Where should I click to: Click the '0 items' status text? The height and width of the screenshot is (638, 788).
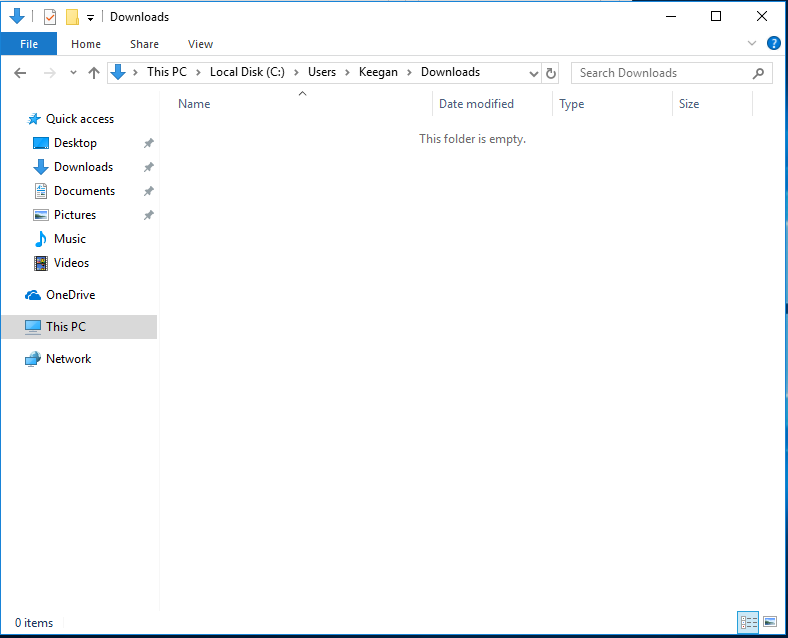(34, 623)
